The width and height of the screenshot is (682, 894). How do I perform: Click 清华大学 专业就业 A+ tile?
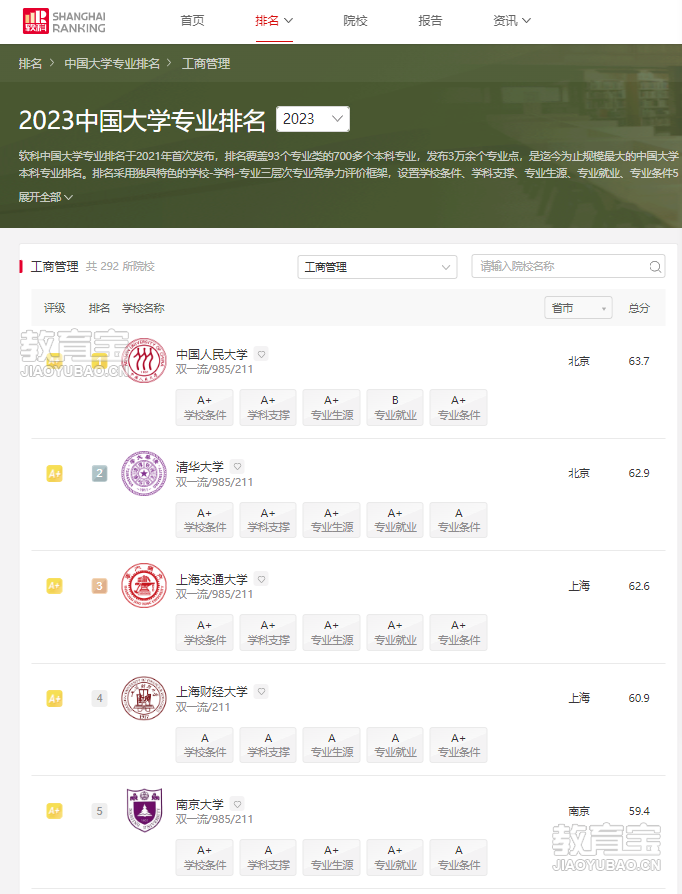[x=395, y=520]
